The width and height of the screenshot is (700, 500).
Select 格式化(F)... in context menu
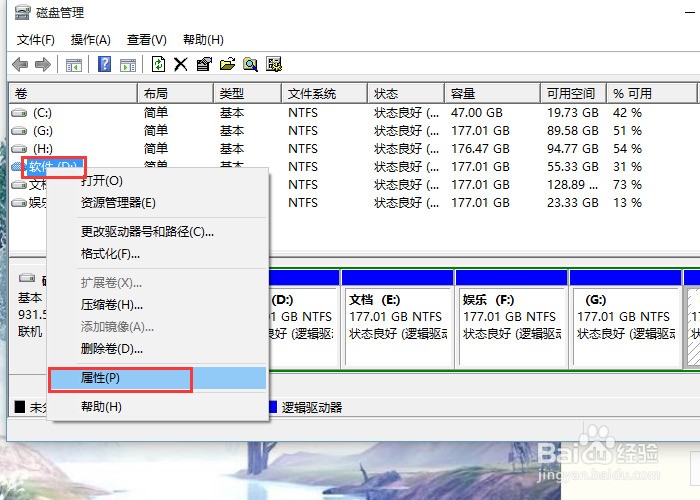pyautogui.click(x=157, y=254)
